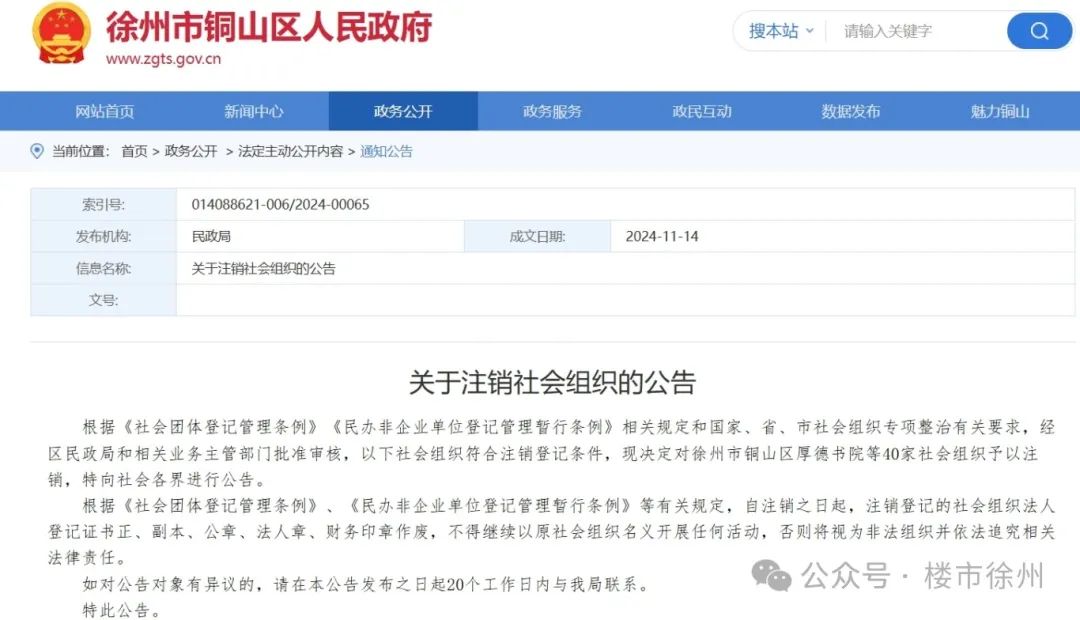Open the 政务服务 nav tab

tap(552, 111)
